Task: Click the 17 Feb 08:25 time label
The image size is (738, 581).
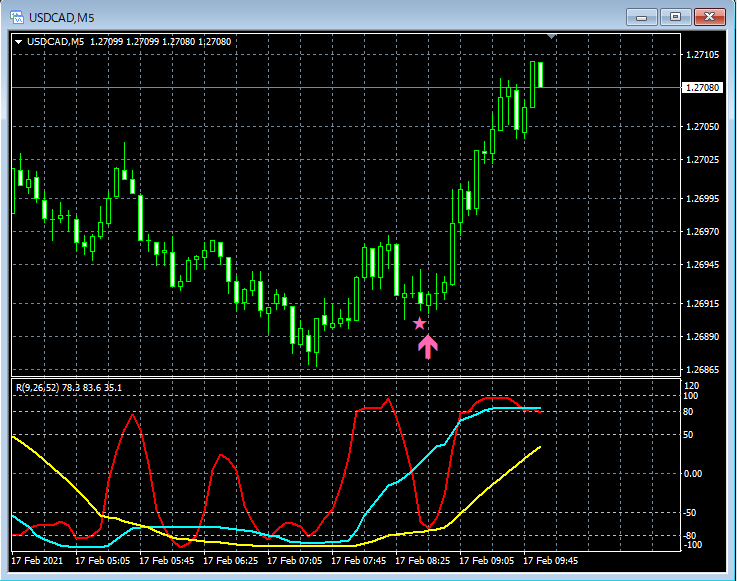Action: coord(423,561)
